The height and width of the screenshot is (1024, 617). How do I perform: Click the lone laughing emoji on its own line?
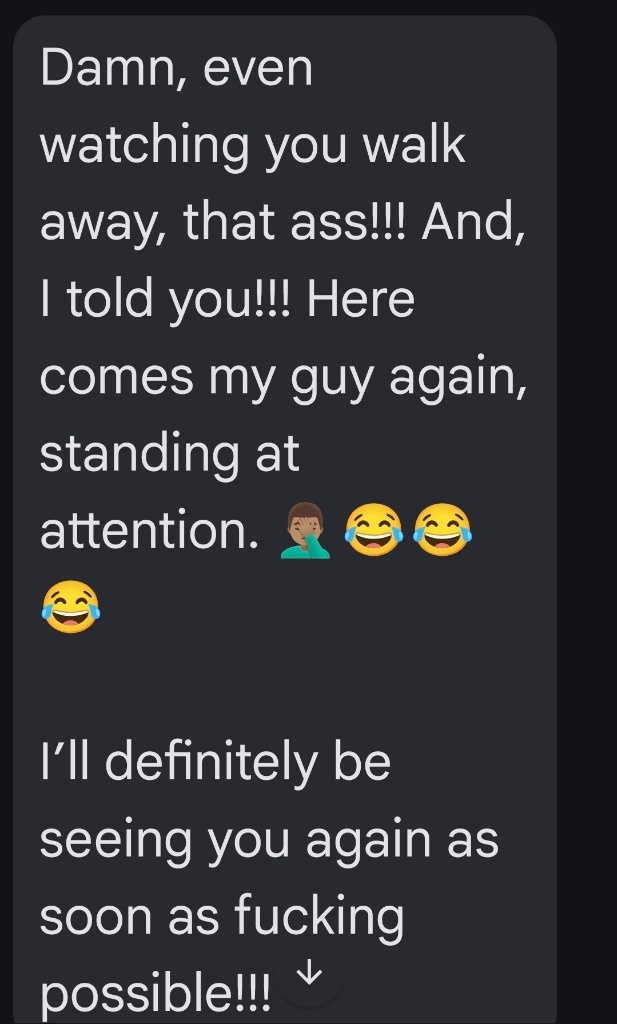(x=71, y=607)
